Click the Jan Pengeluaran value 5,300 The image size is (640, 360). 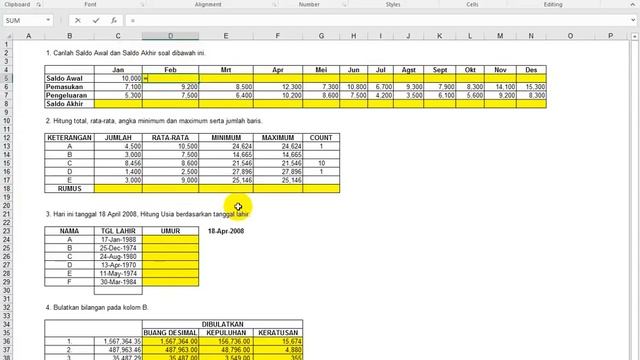[118, 96]
